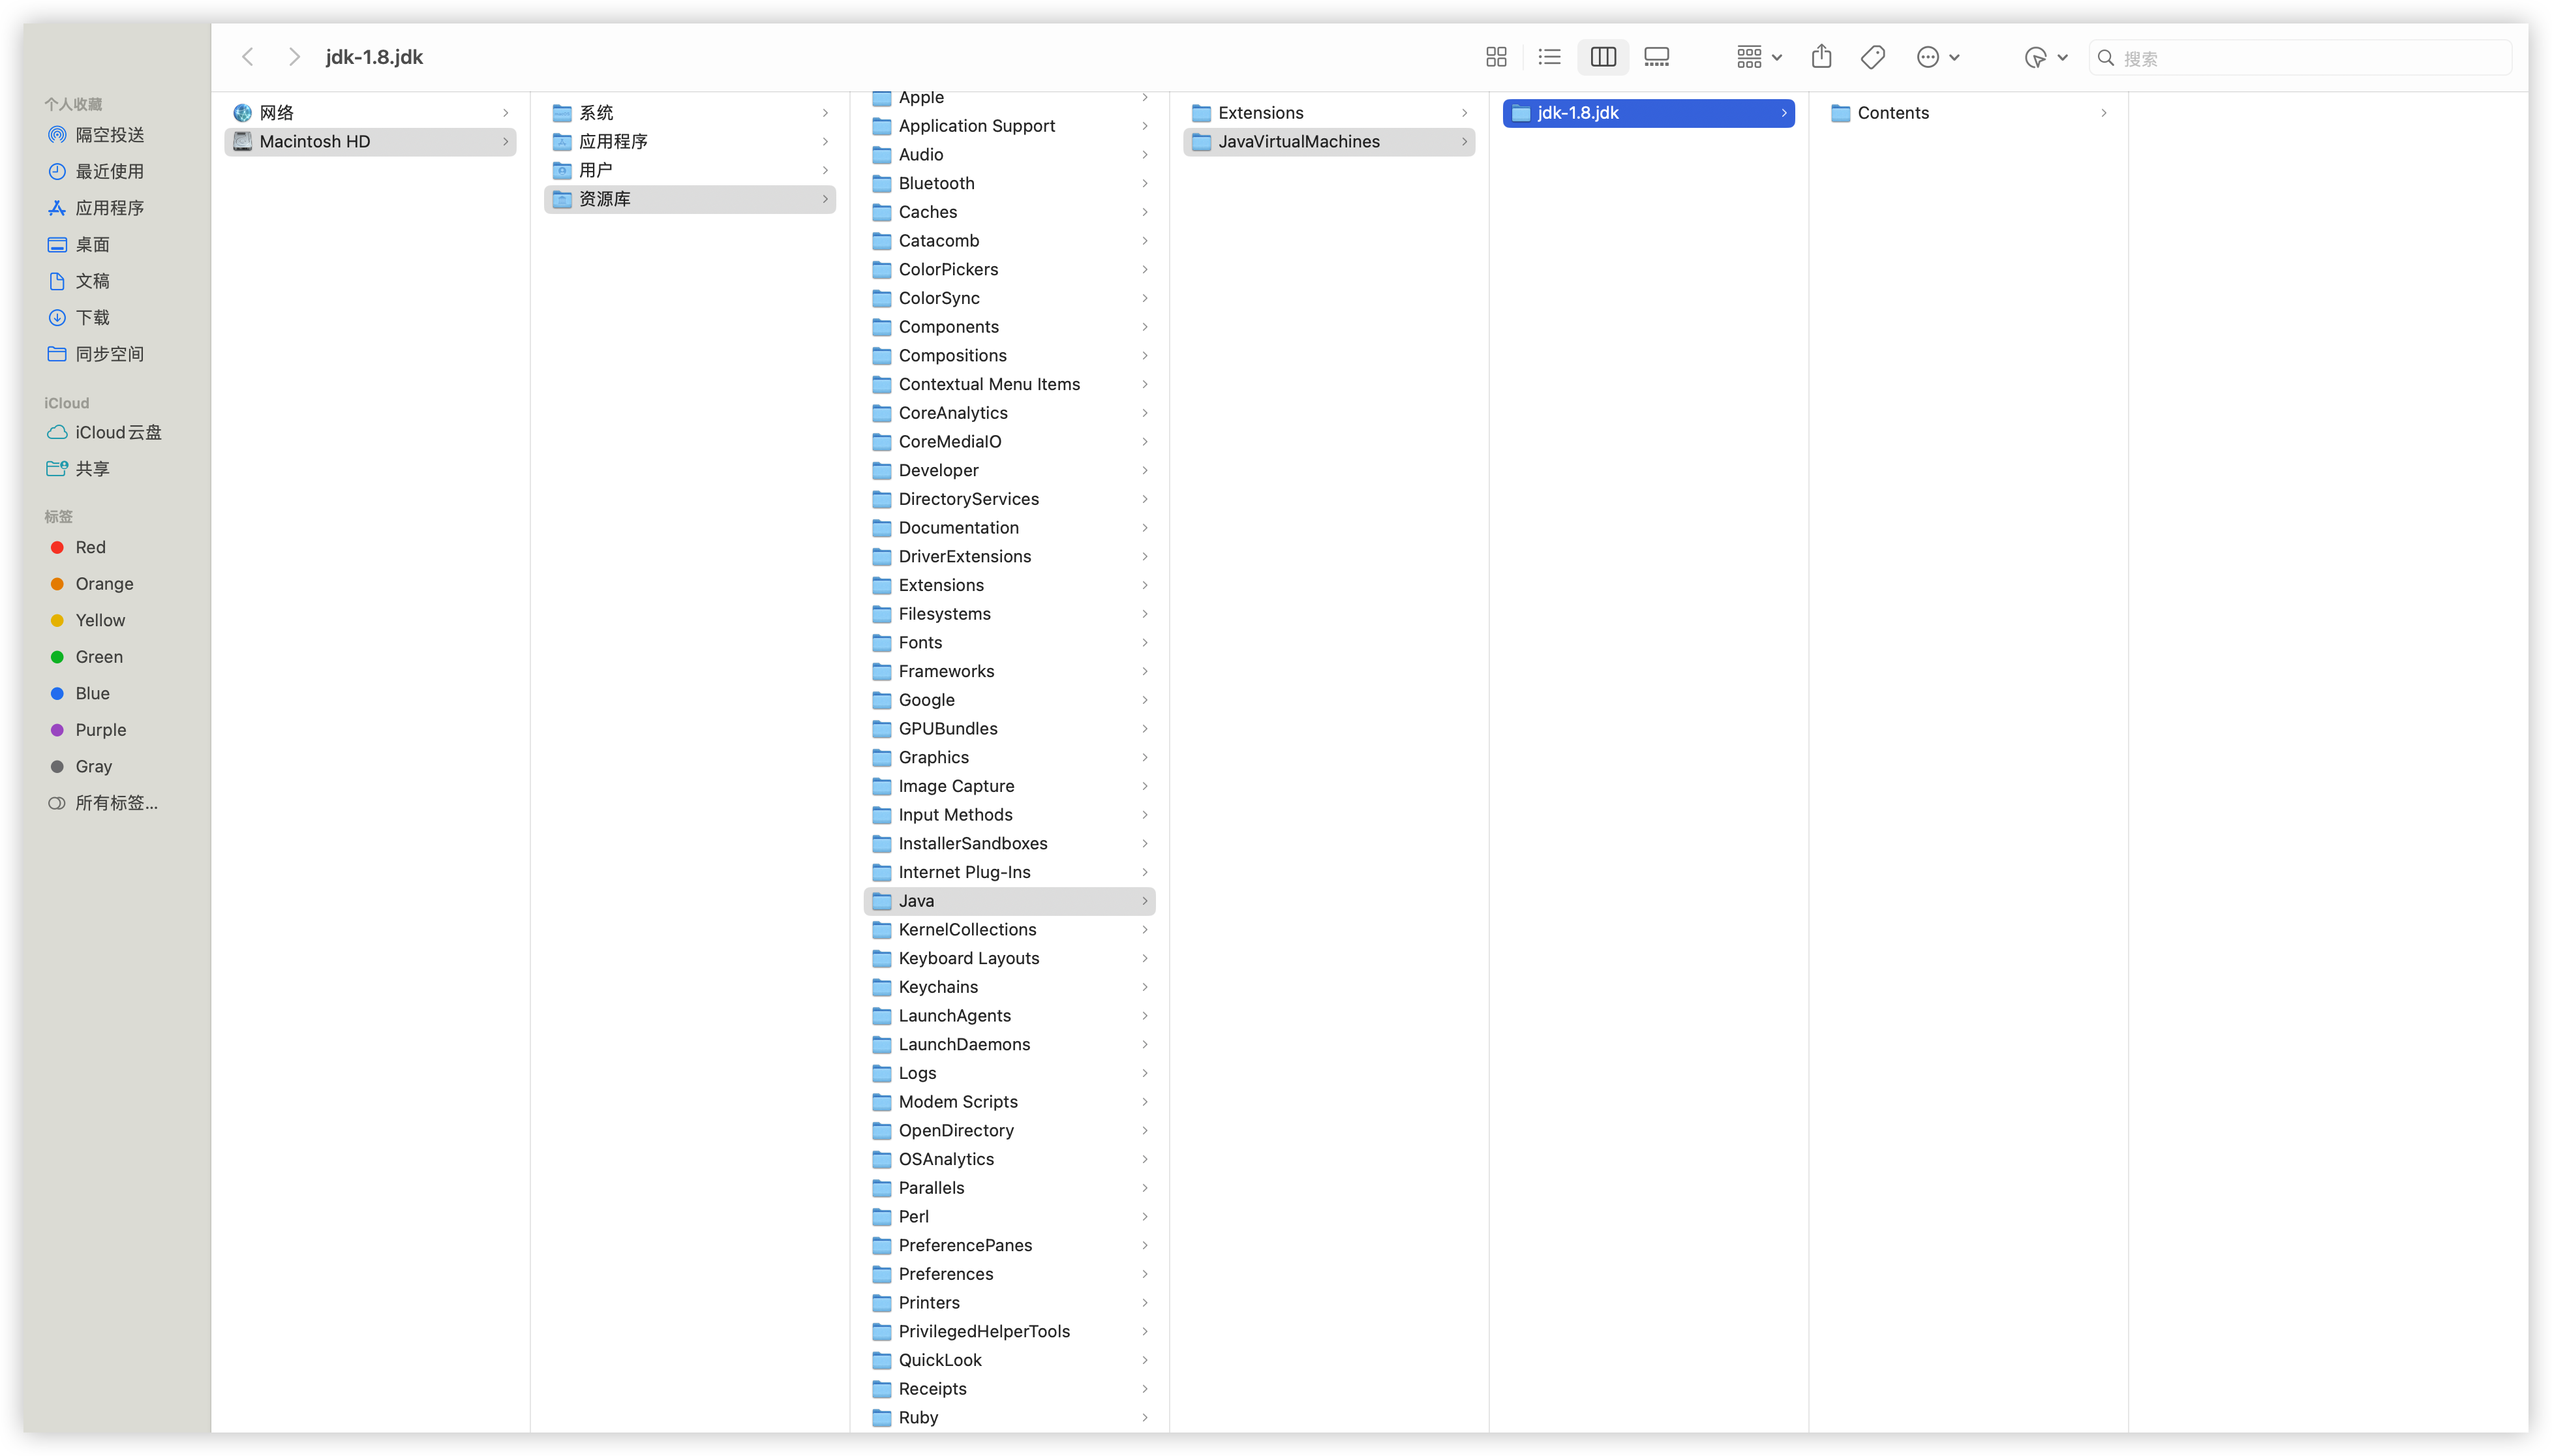Expand the Extensions folder beside JavaVirtualMachines
This screenshot has width=2552, height=1456.
click(1260, 113)
